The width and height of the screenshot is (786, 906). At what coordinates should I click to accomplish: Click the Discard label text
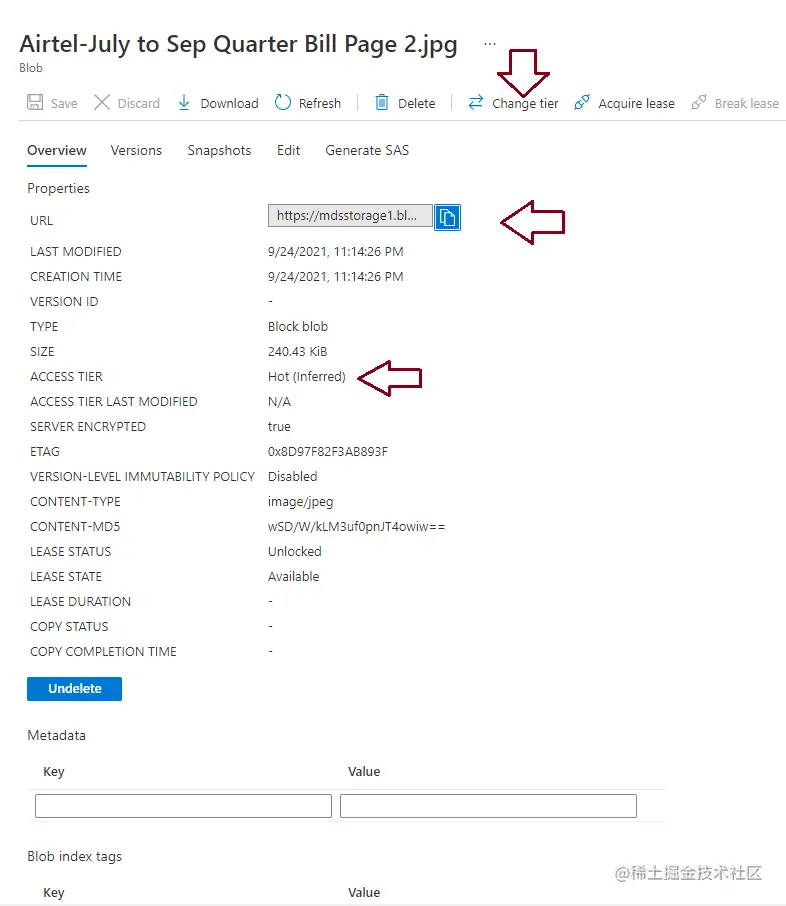click(x=139, y=103)
